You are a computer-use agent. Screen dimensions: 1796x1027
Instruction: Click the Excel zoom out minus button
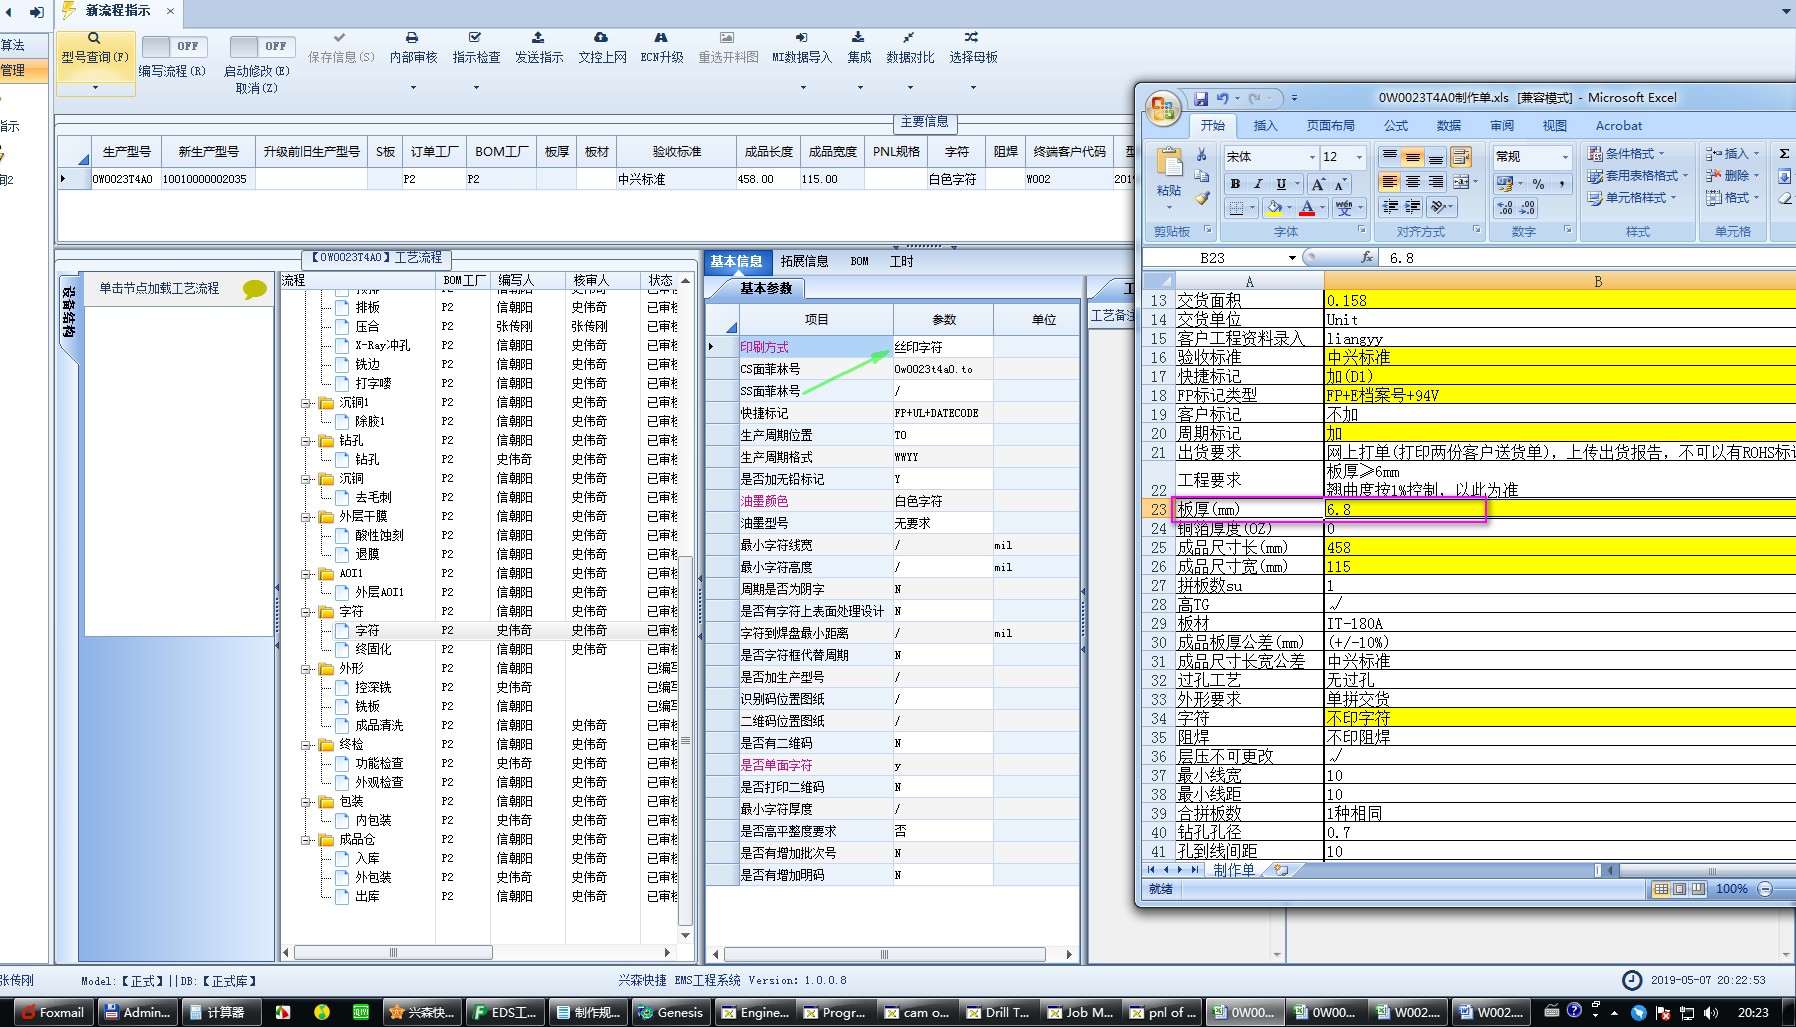(1765, 889)
